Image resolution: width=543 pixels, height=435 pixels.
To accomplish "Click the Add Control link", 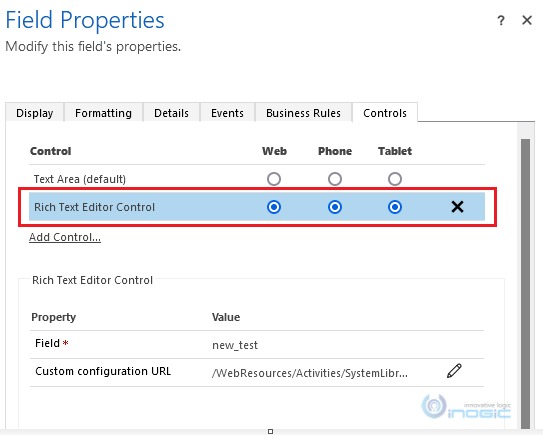I will (x=65, y=237).
